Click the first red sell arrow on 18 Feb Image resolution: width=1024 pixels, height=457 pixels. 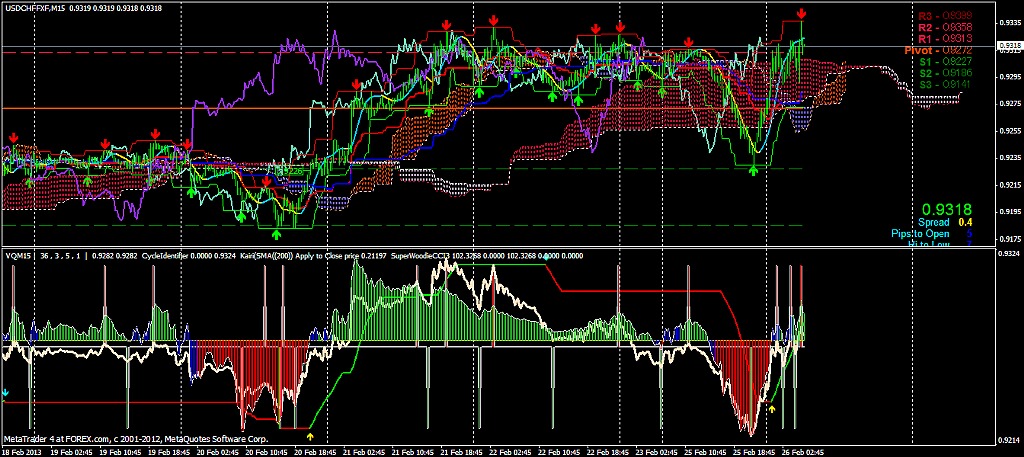[14, 137]
